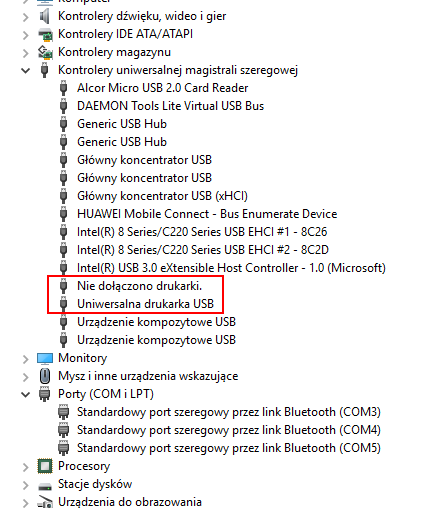Expand the Procesory node
Screen dimensions: 447x508
coord(26,467)
